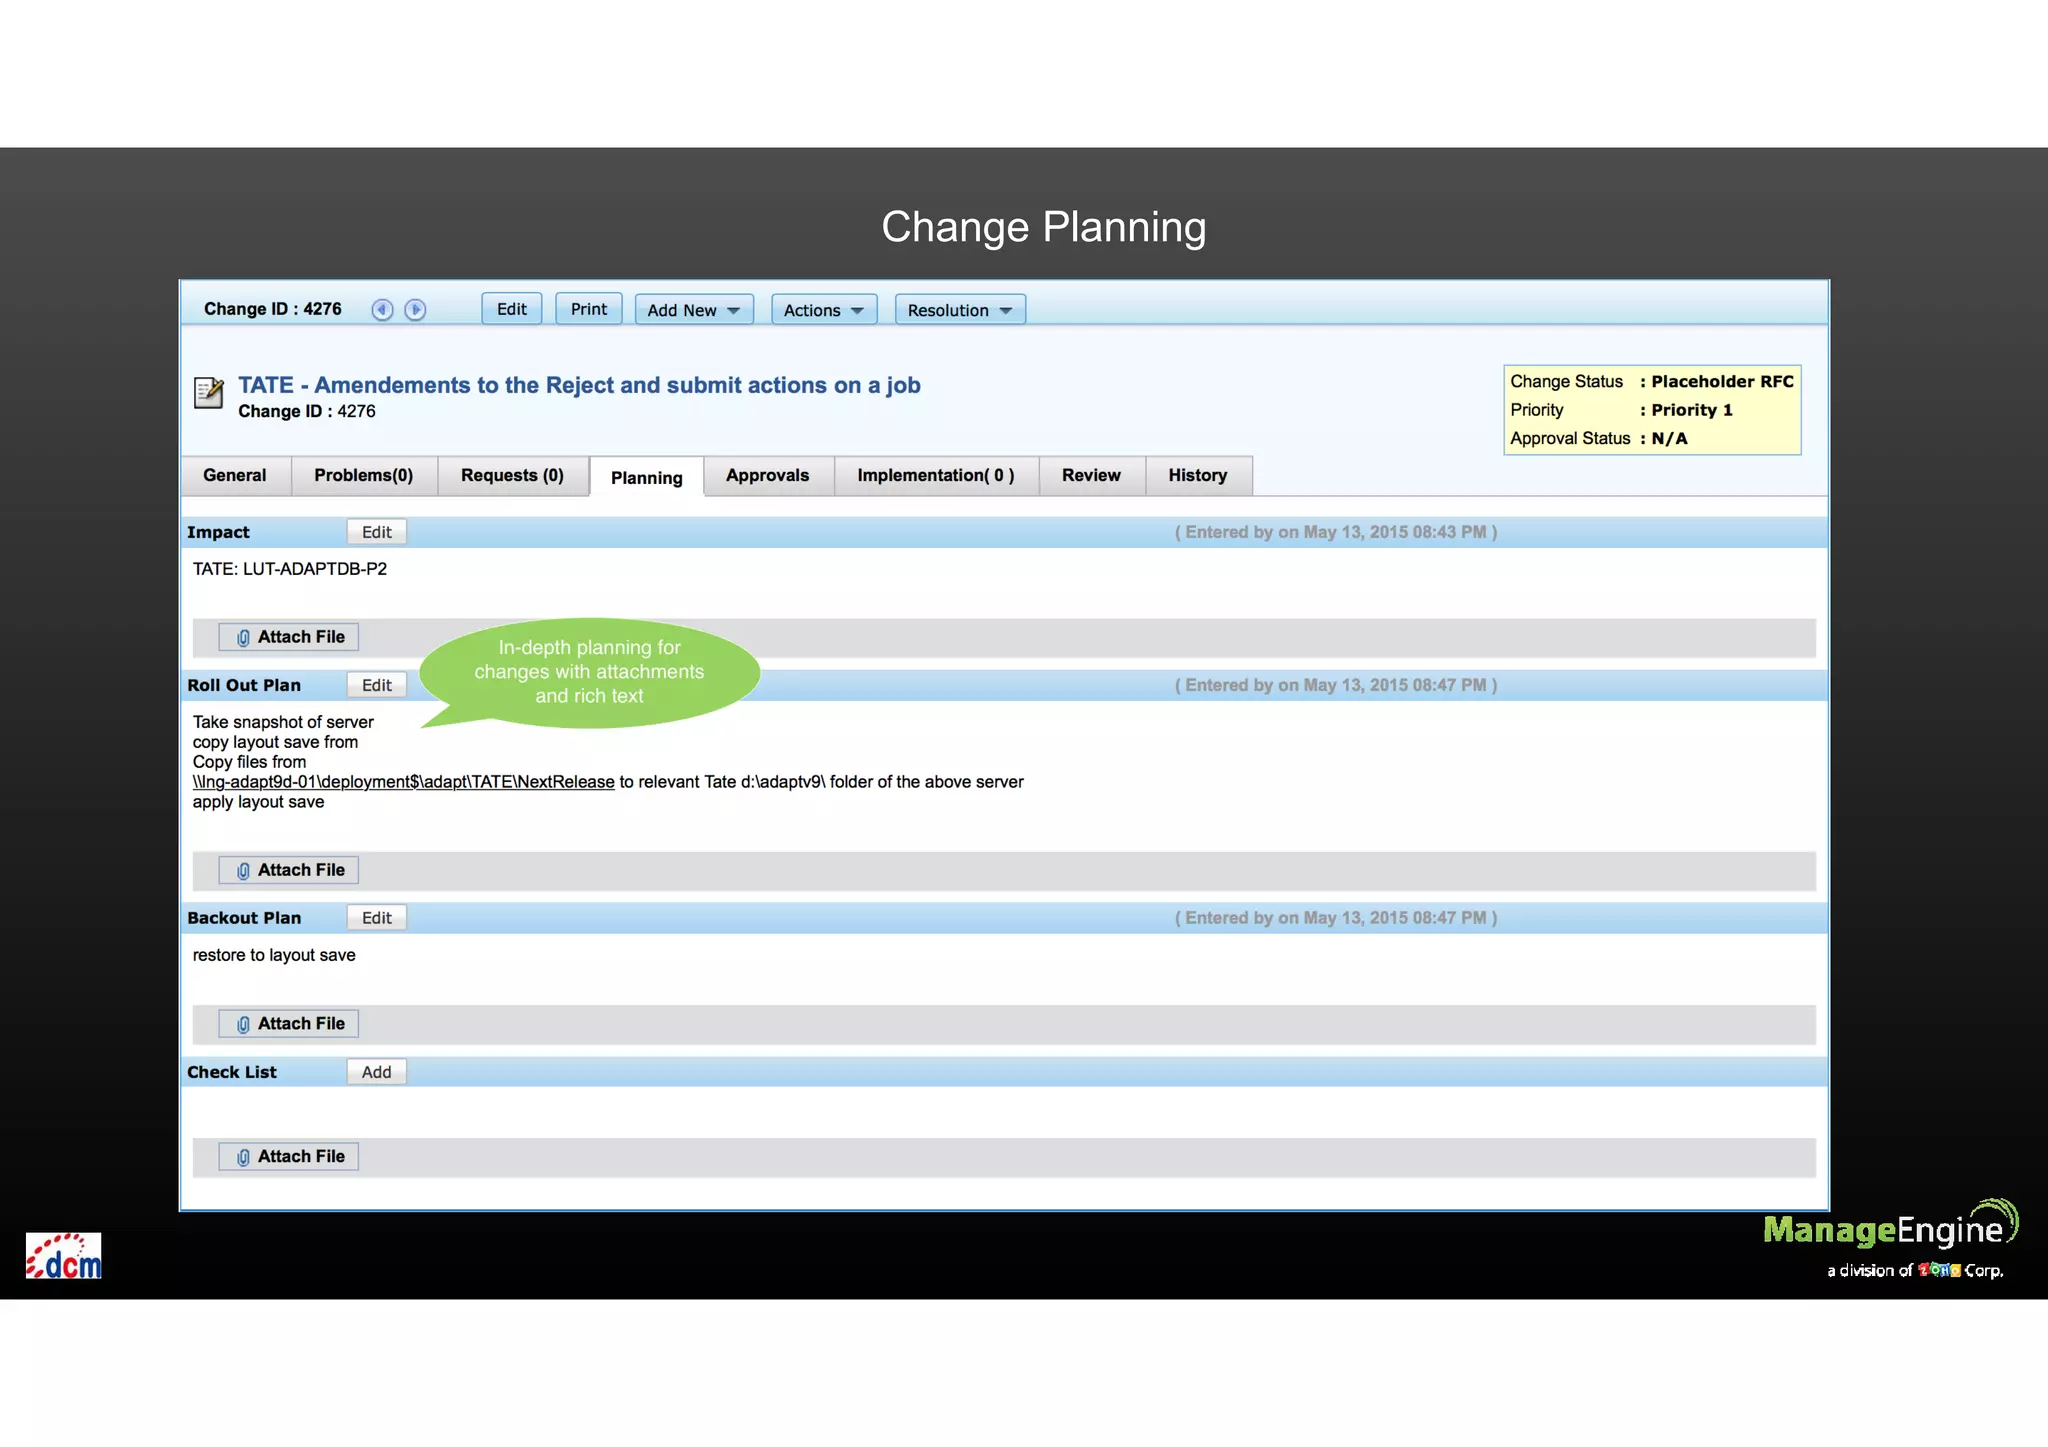
Task: Open the Actions dropdown
Action: coord(824,310)
